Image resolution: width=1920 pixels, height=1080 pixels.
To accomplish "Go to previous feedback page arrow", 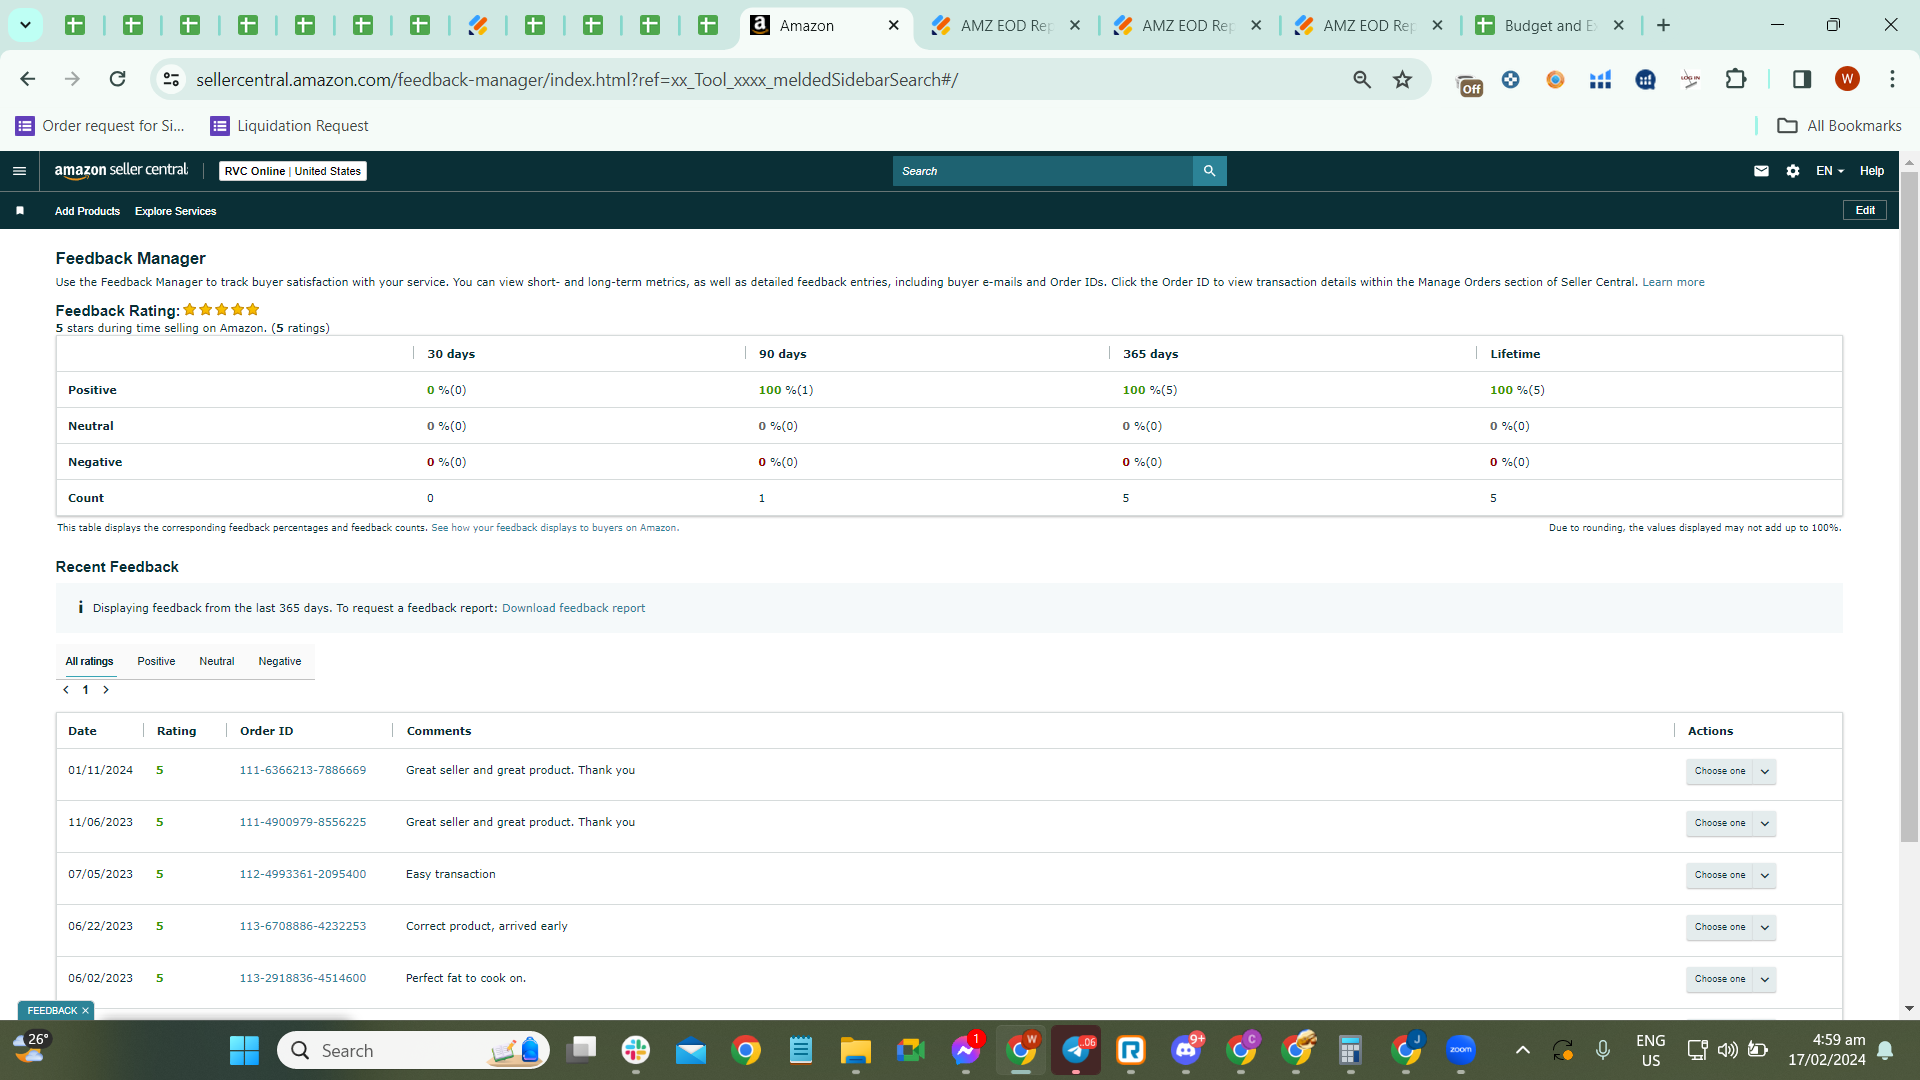I will click(66, 690).
